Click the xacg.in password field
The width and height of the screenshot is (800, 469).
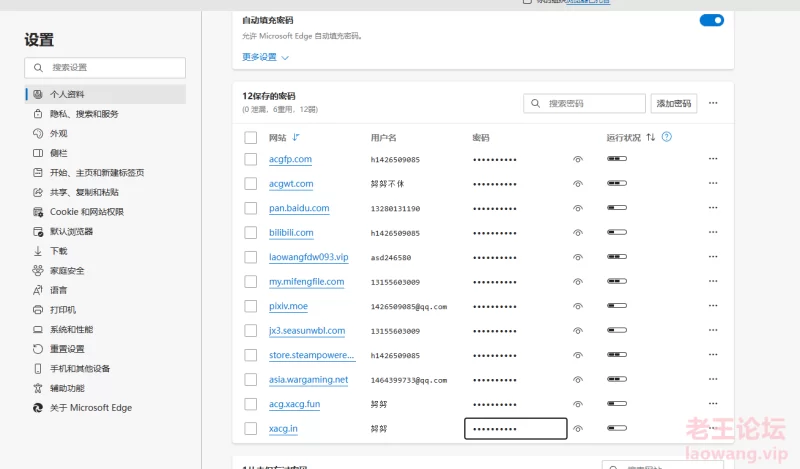coord(515,429)
